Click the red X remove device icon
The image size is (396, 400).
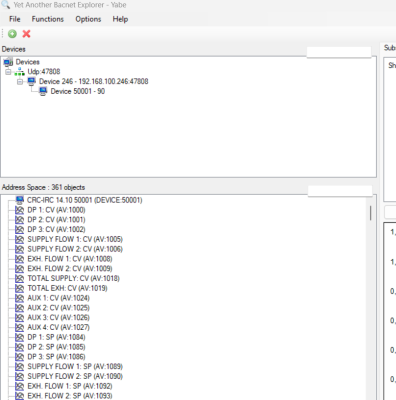(26, 34)
